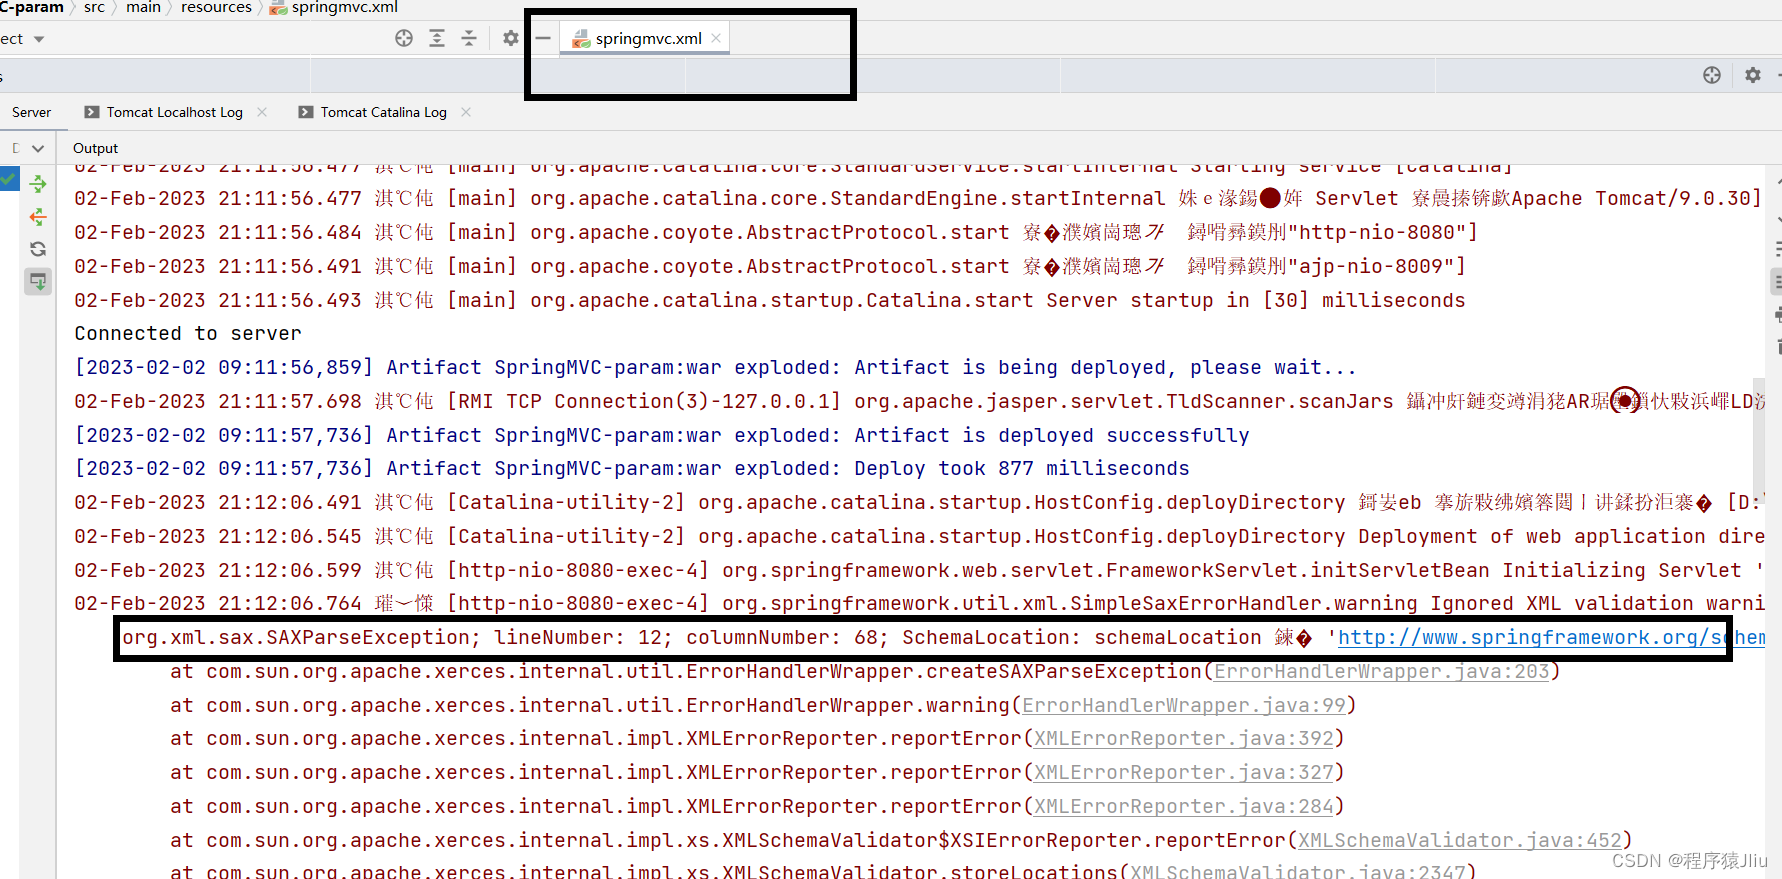Open XMLErrorReporter.java:284 link
1782x879 pixels.
click(1183, 806)
